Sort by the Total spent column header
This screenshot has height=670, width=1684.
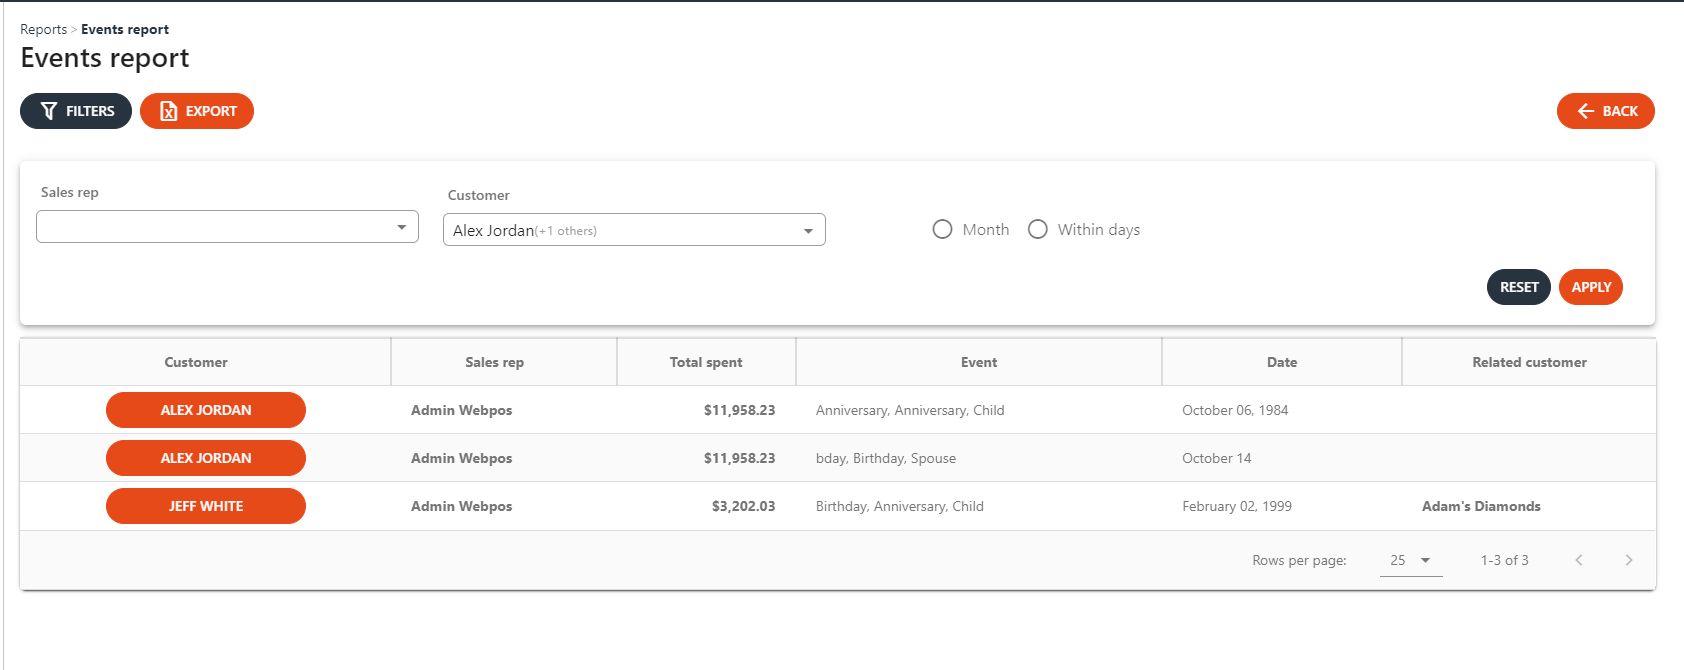(x=705, y=362)
